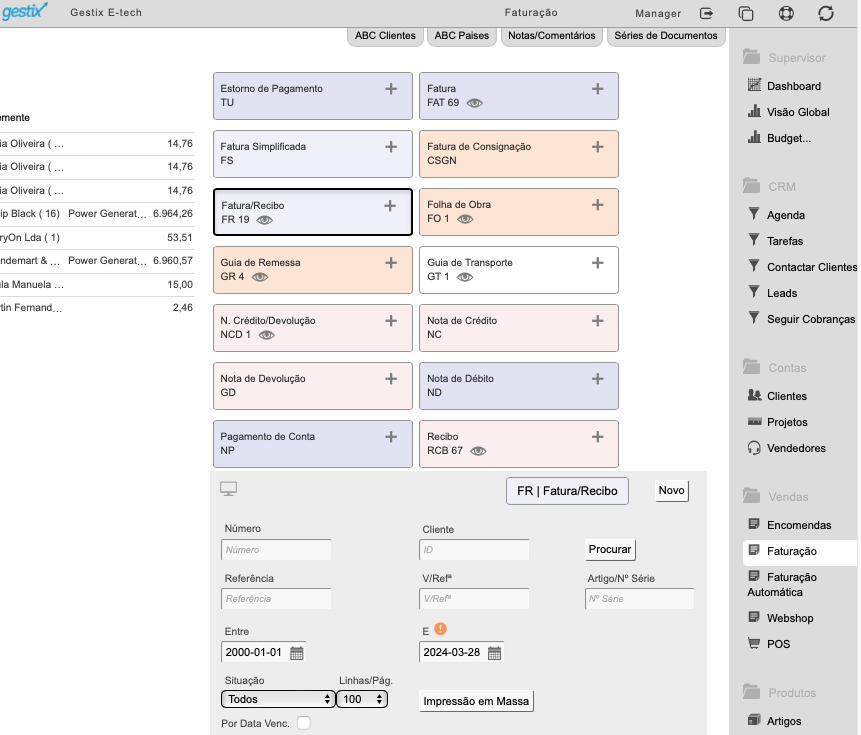Click the monitor icon in search panel
The image size is (861, 735).
point(228,489)
